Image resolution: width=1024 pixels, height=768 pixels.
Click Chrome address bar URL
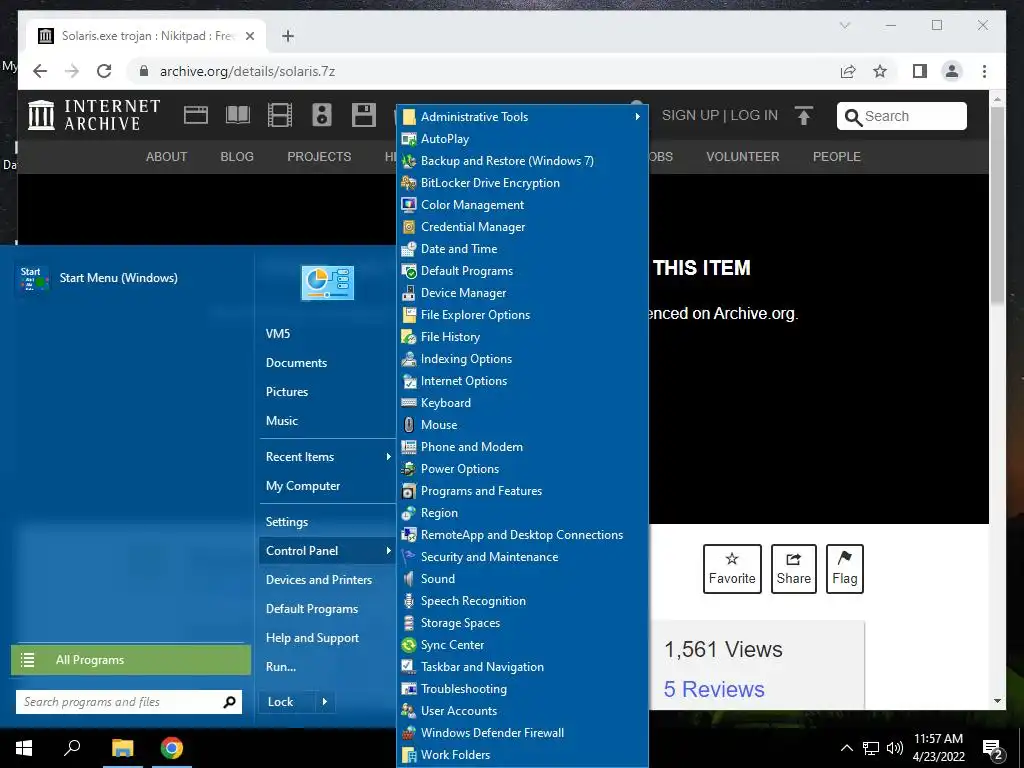tap(248, 71)
